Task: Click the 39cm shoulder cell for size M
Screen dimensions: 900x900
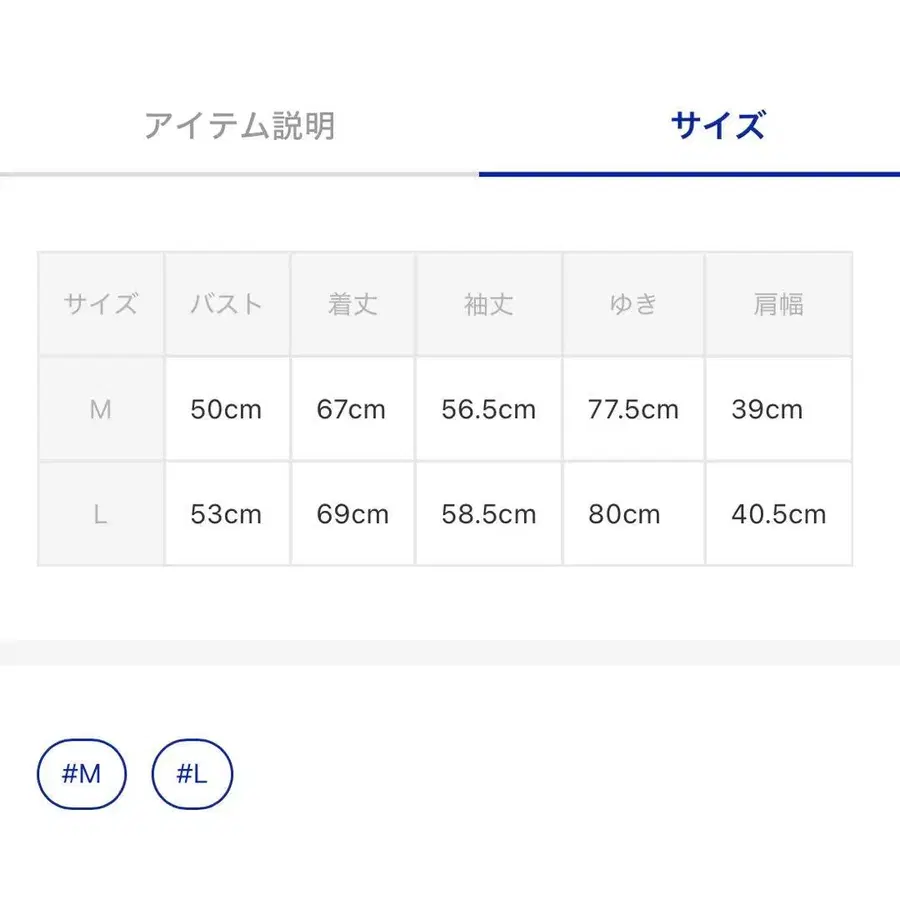Action: point(779,409)
